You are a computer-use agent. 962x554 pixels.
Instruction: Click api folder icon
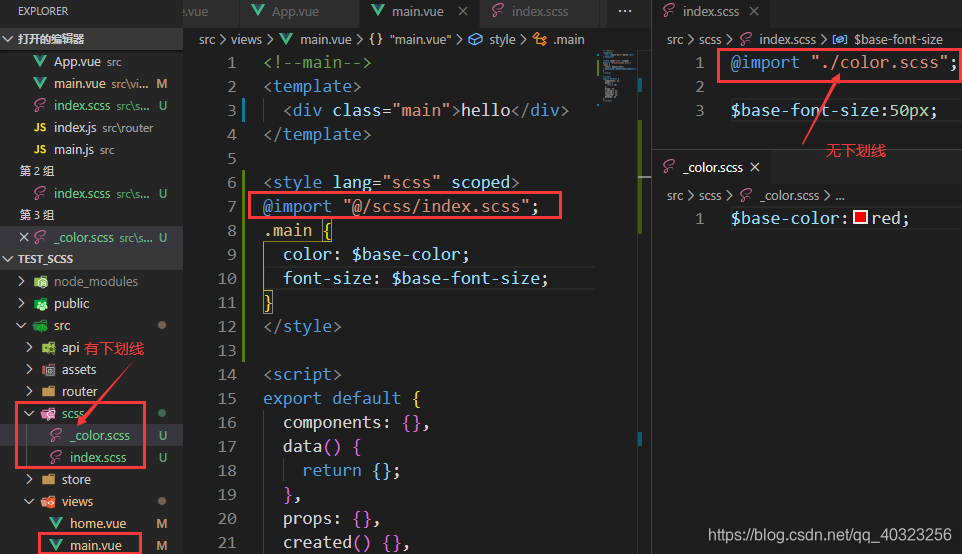coord(48,348)
